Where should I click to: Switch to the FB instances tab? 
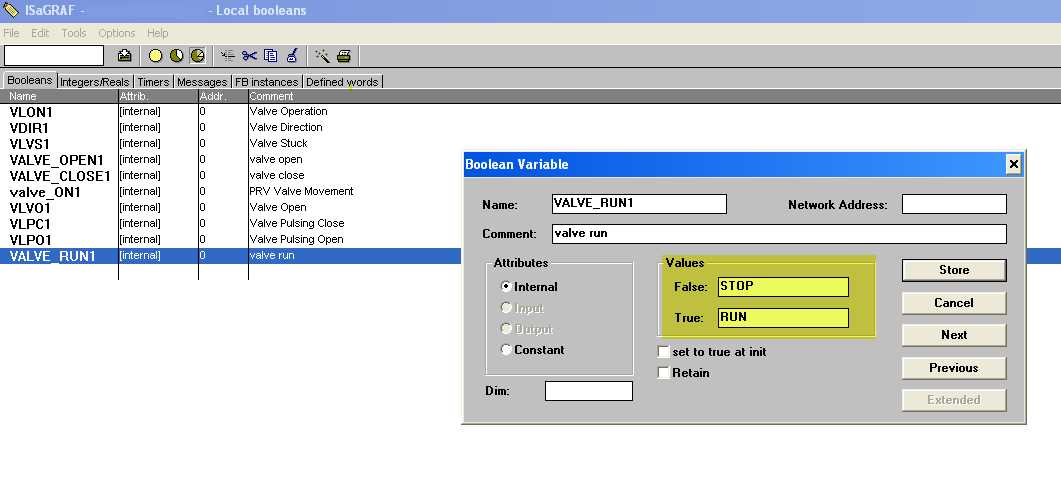267,82
